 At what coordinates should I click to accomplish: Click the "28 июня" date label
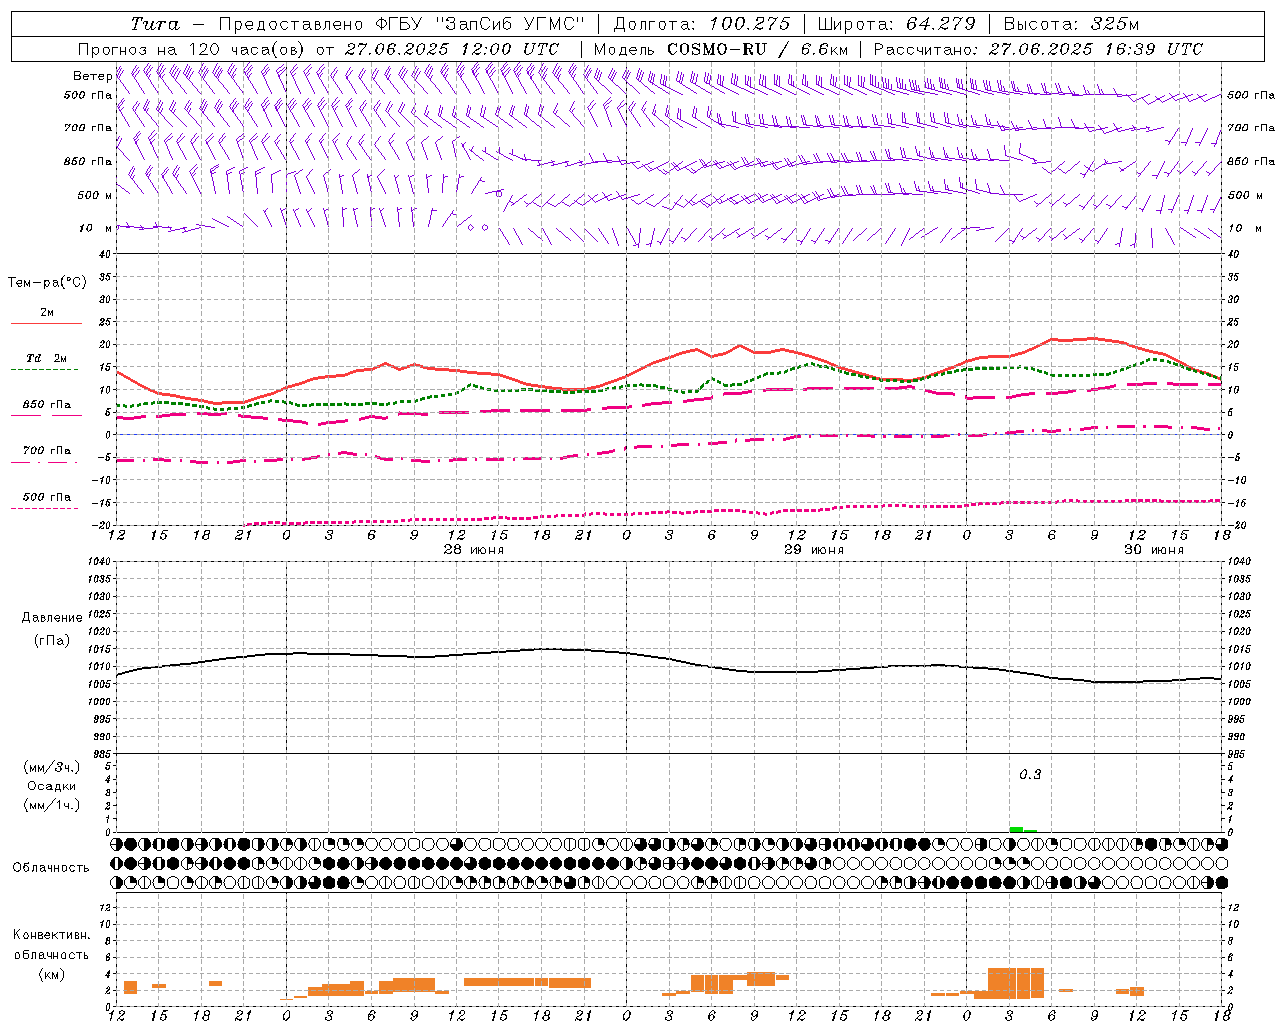[474, 550]
